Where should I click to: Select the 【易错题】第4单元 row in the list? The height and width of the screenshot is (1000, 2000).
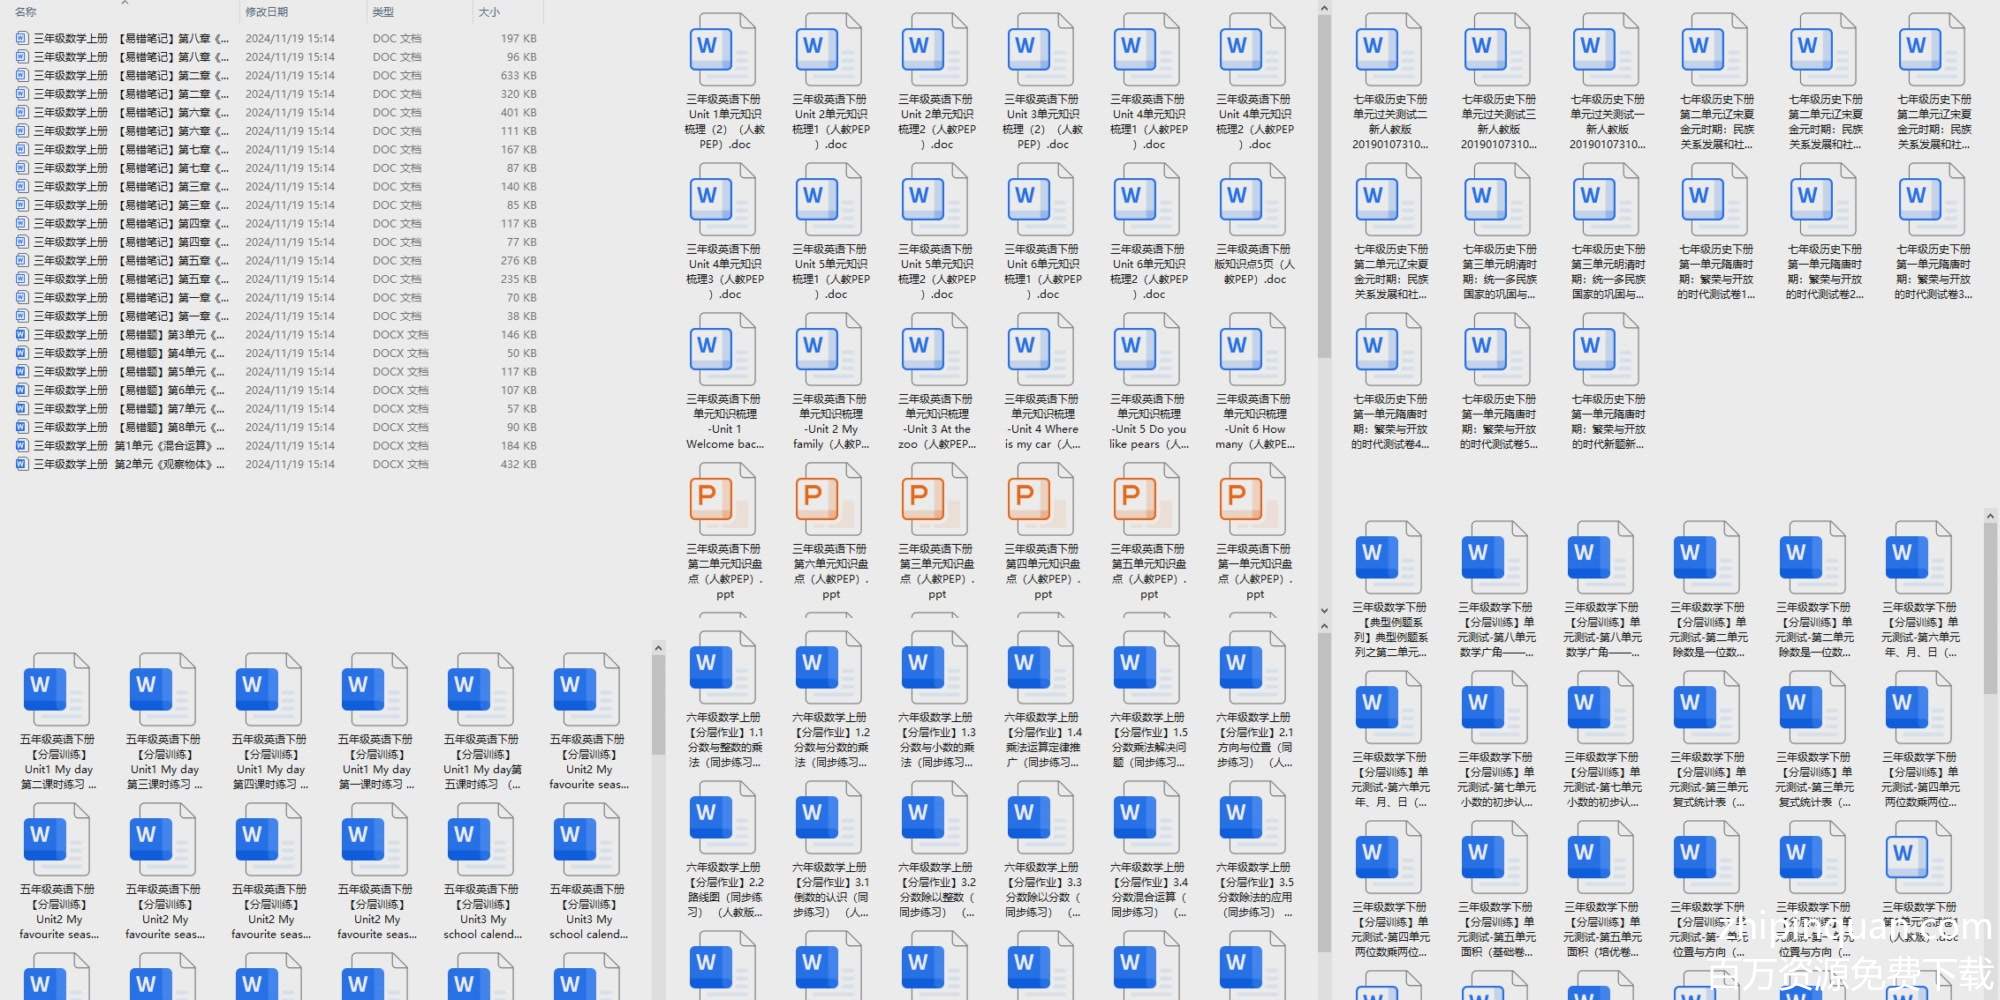point(277,353)
